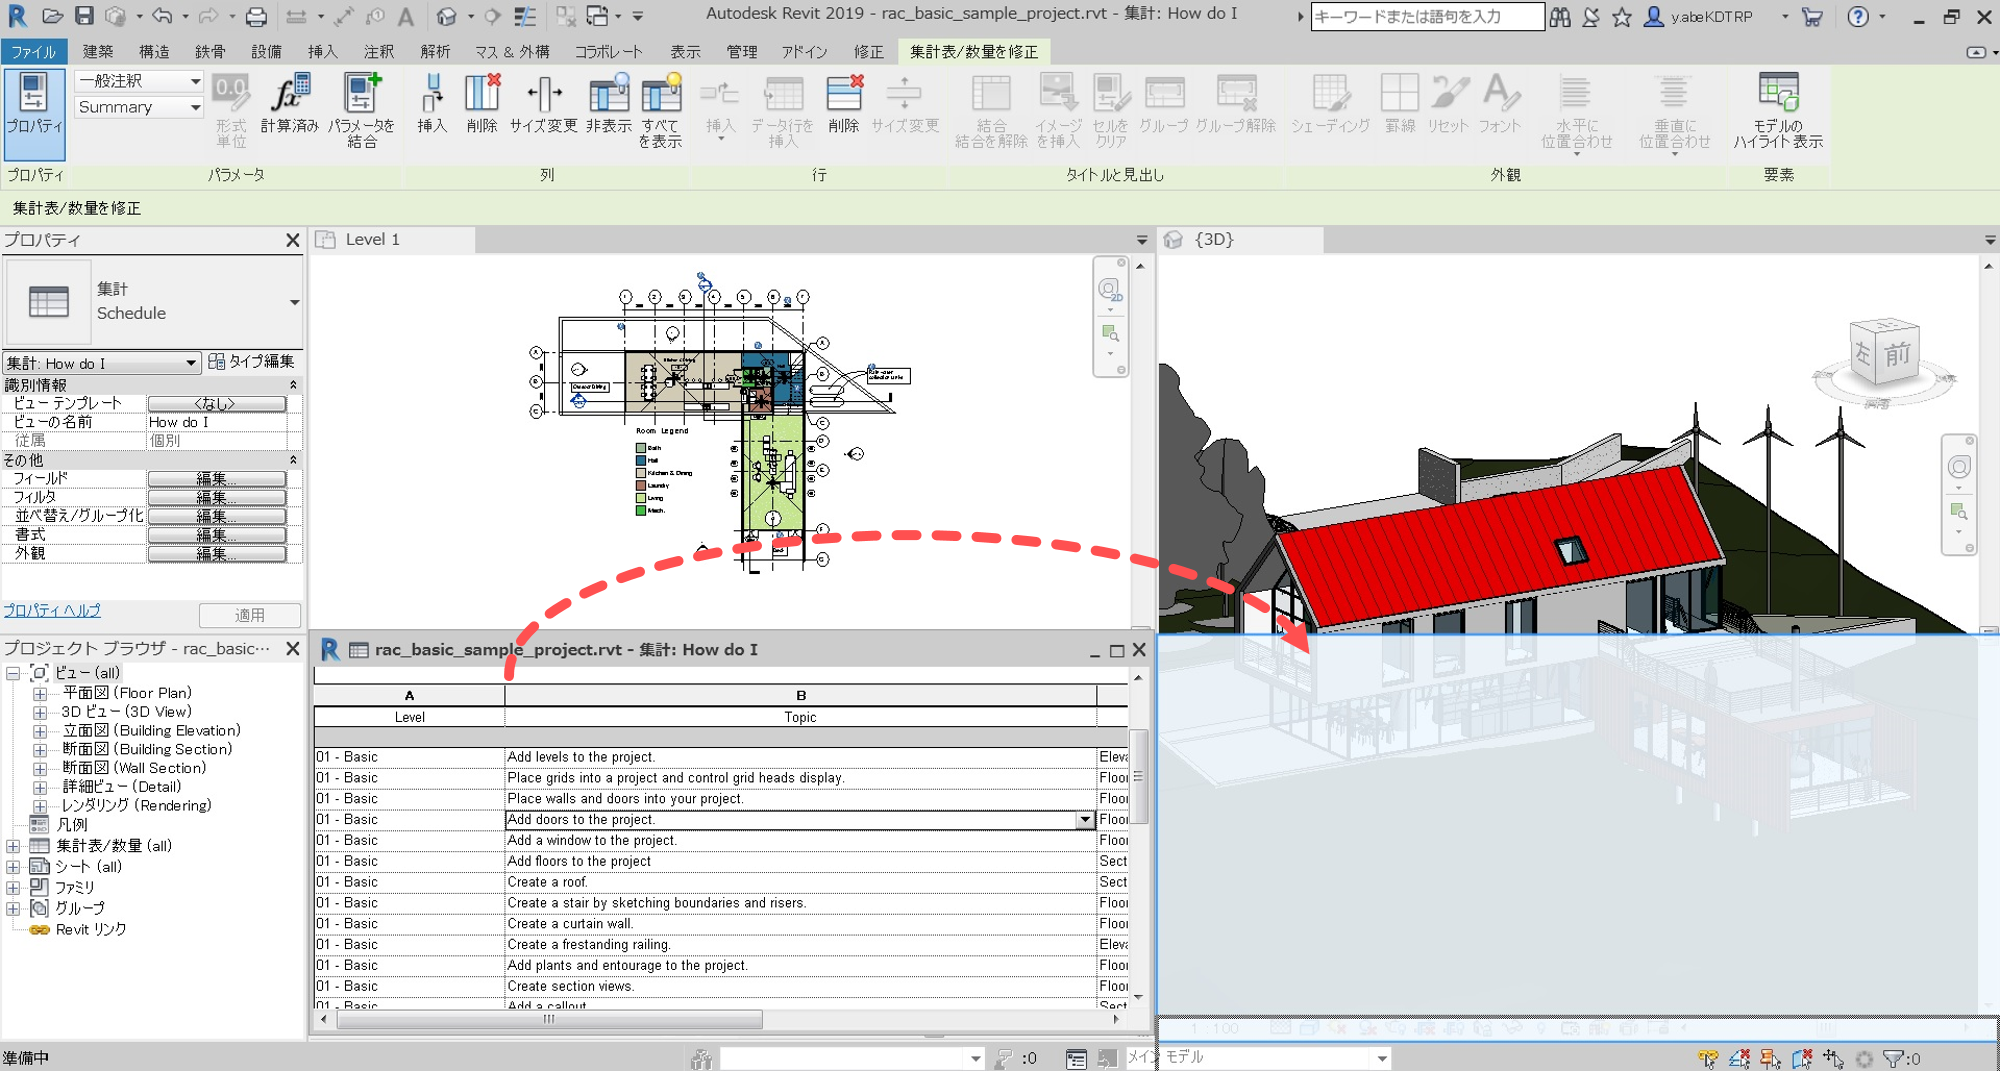Switch to the {3D} view tab

tap(1241, 239)
